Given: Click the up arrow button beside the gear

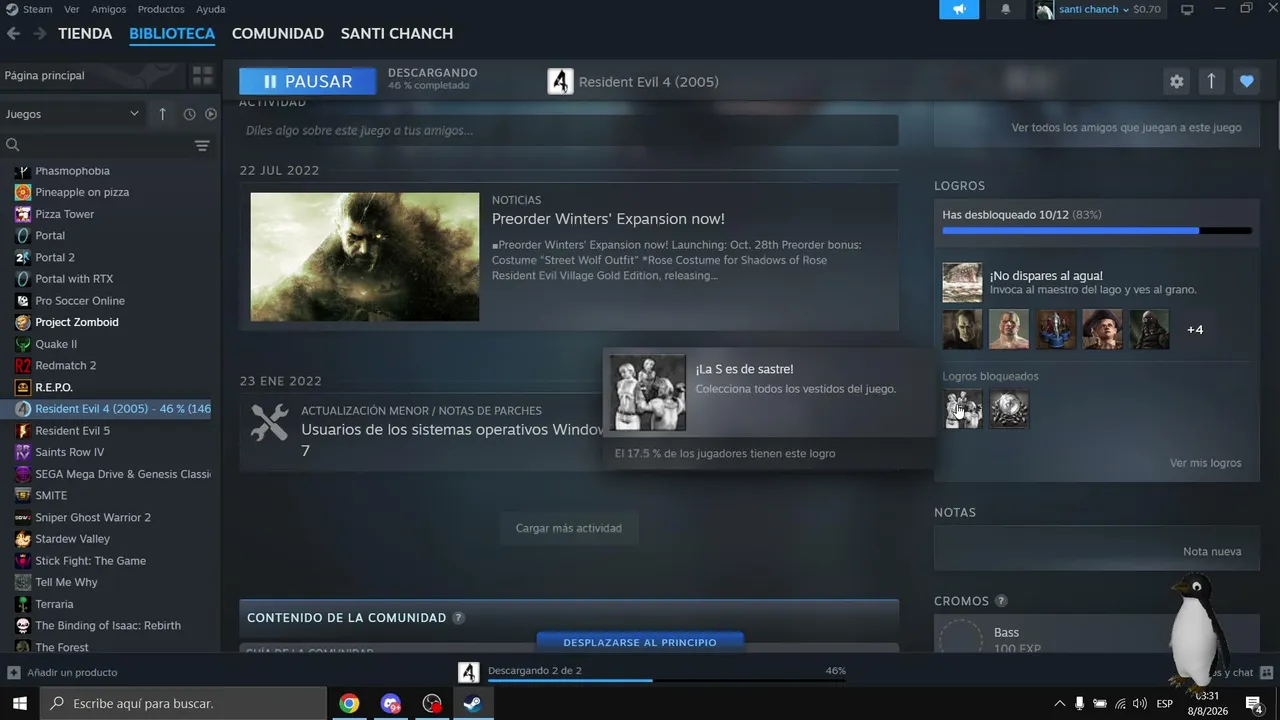Looking at the screenshot, I should tap(1211, 82).
